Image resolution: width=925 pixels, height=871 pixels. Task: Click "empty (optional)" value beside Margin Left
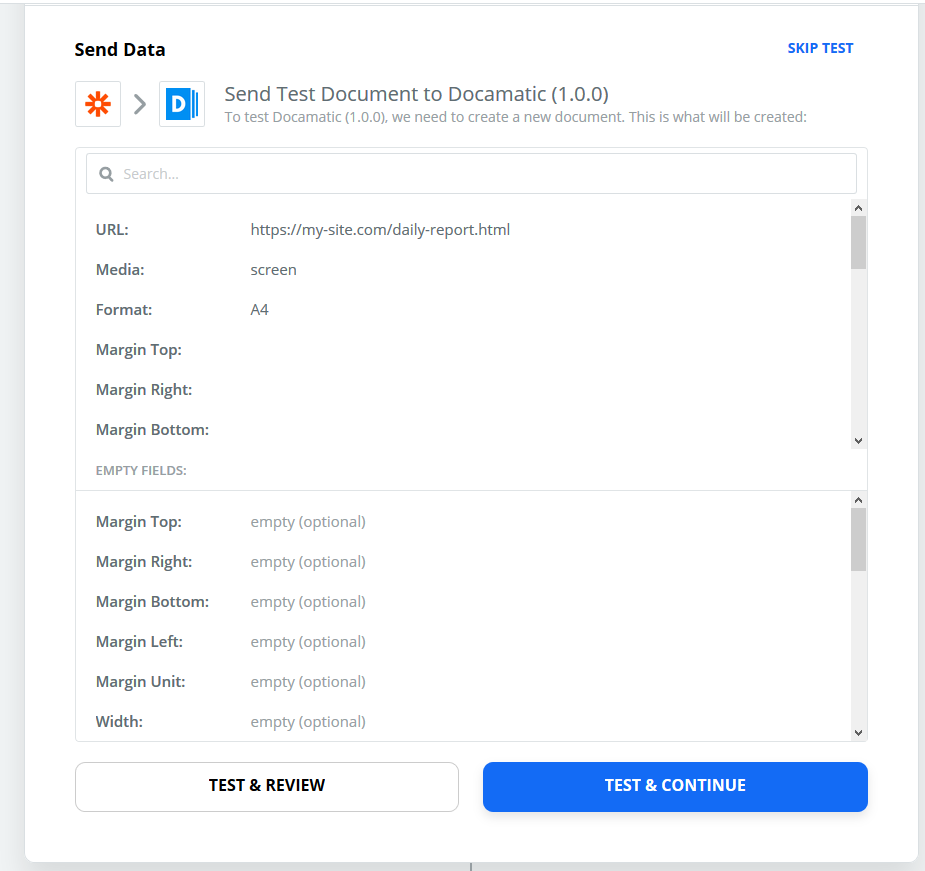tap(308, 642)
